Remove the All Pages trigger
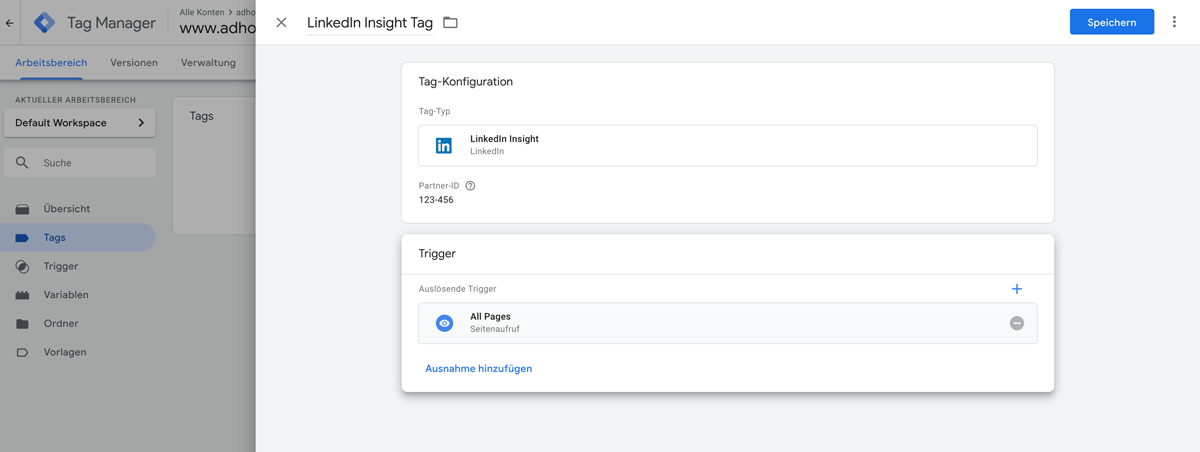Image resolution: width=1200 pixels, height=452 pixels. pyautogui.click(x=1017, y=323)
